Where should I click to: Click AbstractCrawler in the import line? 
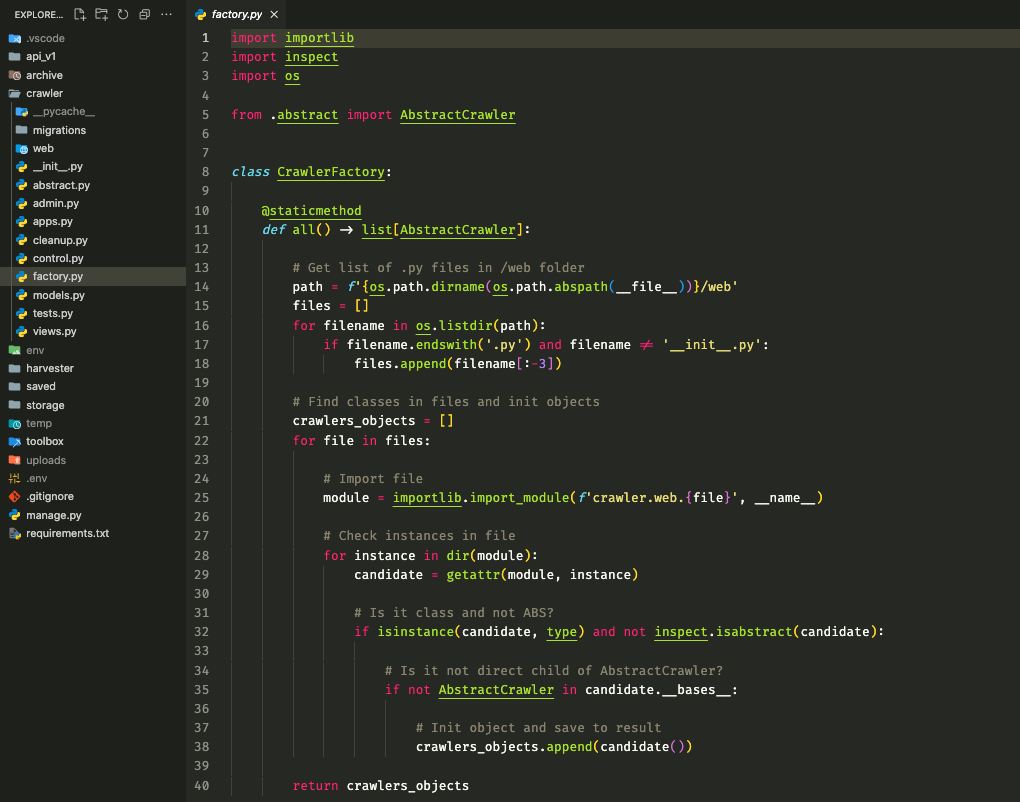pos(457,114)
